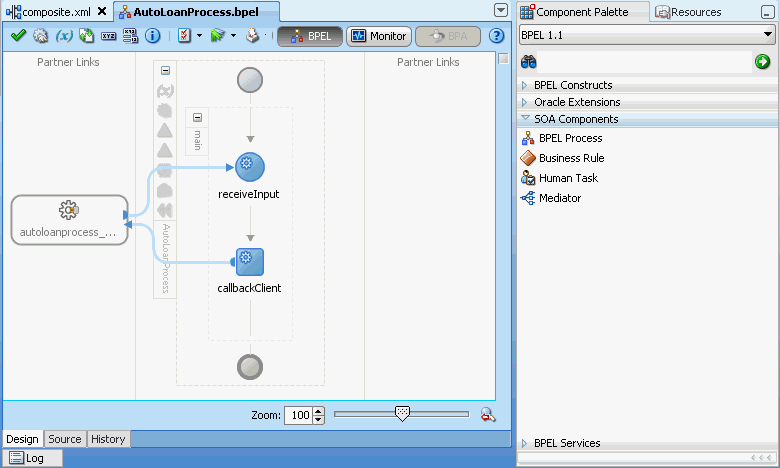The width and height of the screenshot is (780, 468).
Task: Click the blue help question mark icon
Action: pyautogui.click(x=496, y=36)
